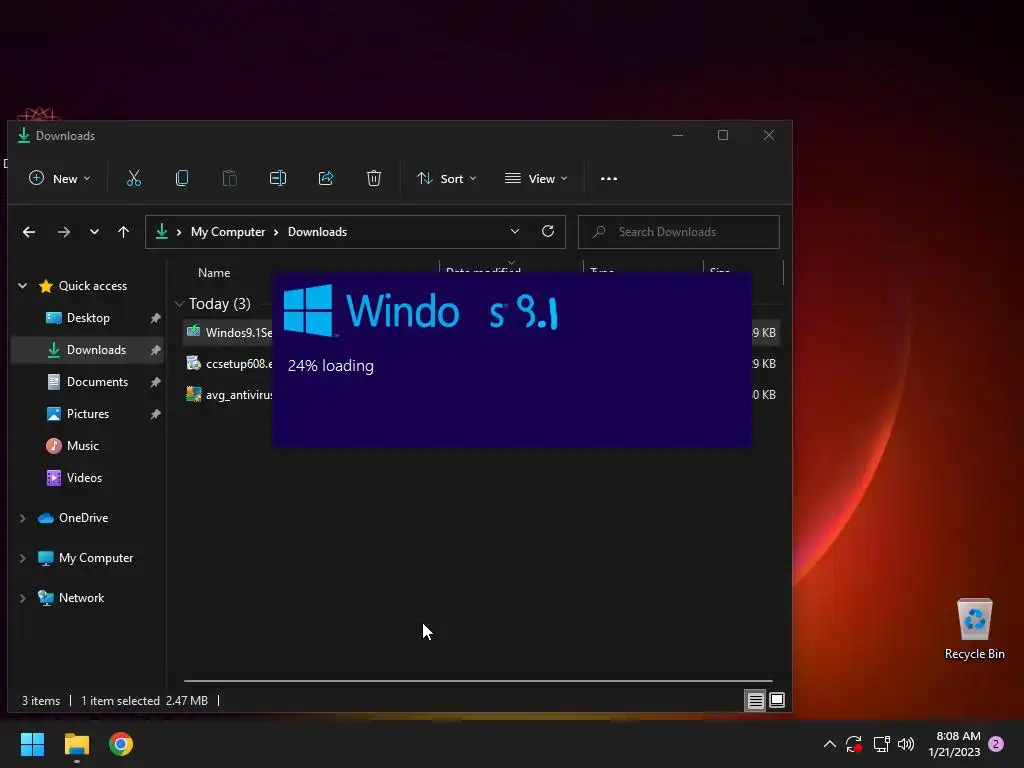Open the View options dropdown
Image resolution: width=1024 pixels, height=768 pixels.
tap(536, 178)
